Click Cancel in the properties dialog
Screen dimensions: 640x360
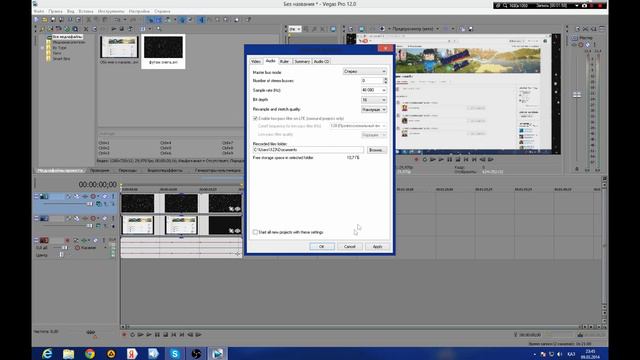(350, 247)
